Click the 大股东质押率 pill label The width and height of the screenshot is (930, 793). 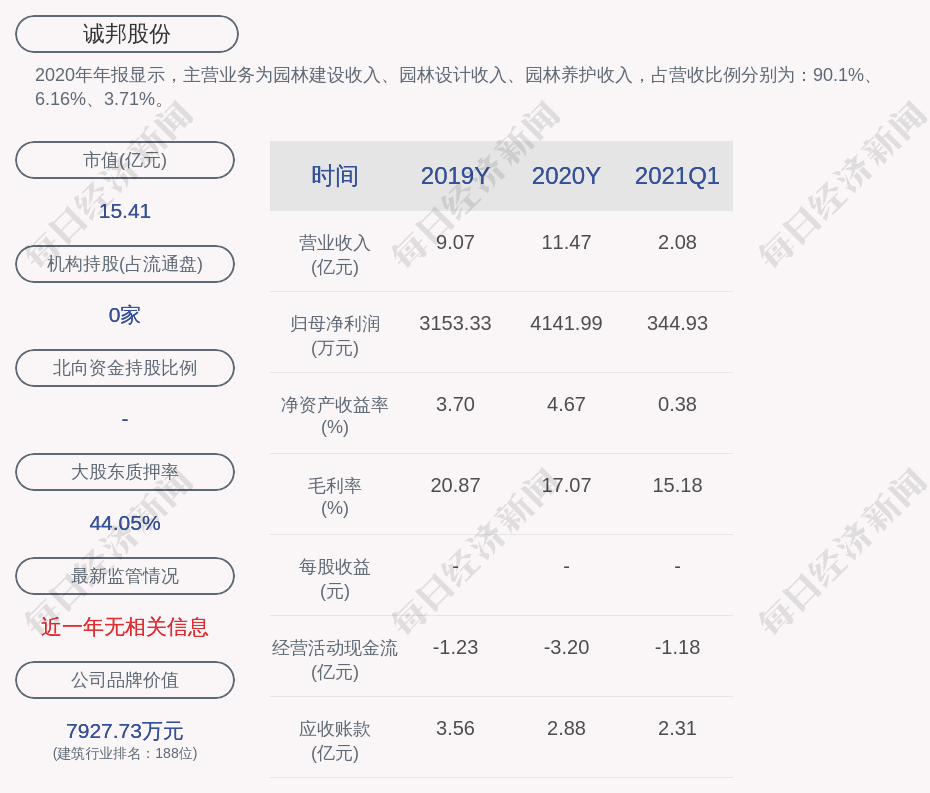(x=125, y=472)
